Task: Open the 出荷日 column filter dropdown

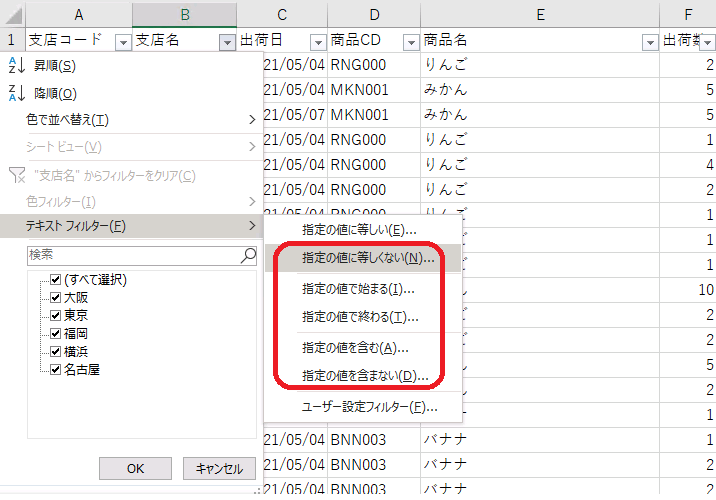Action: pyautogui.click(x=318, y=42)
